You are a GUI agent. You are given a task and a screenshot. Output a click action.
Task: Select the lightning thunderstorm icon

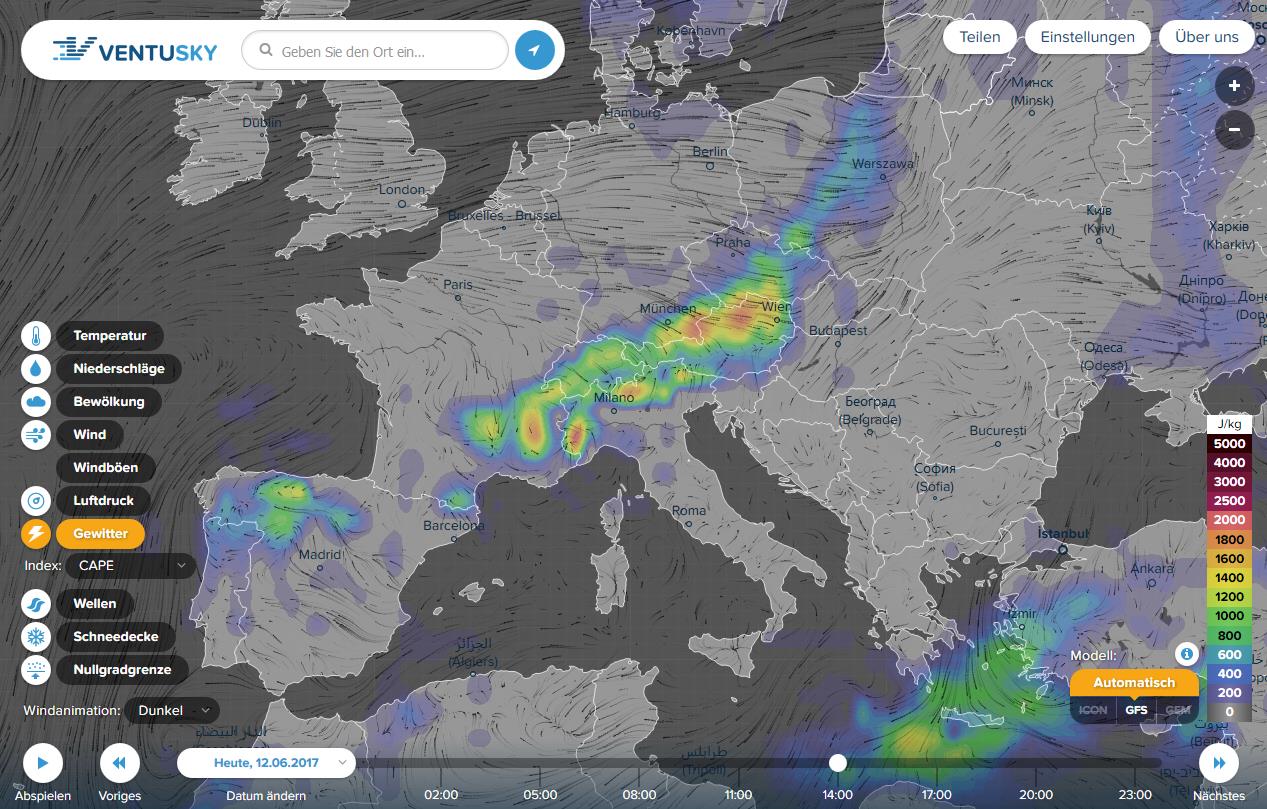pos(36,534)
